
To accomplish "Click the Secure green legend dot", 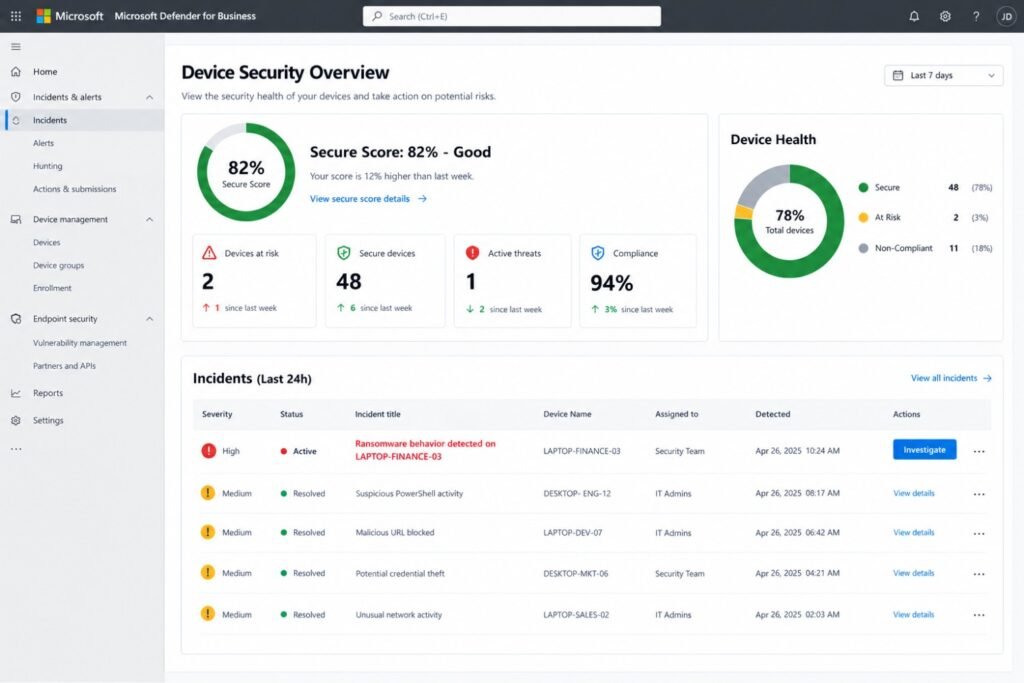I will click(863, 187).
